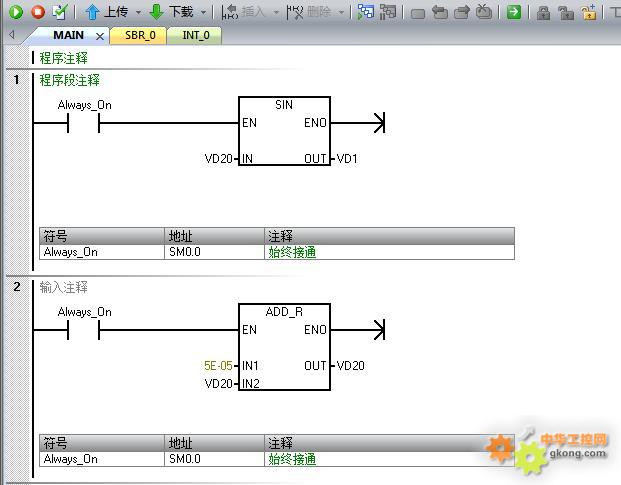Click the green go-to arrow icon

click(513, 12)
